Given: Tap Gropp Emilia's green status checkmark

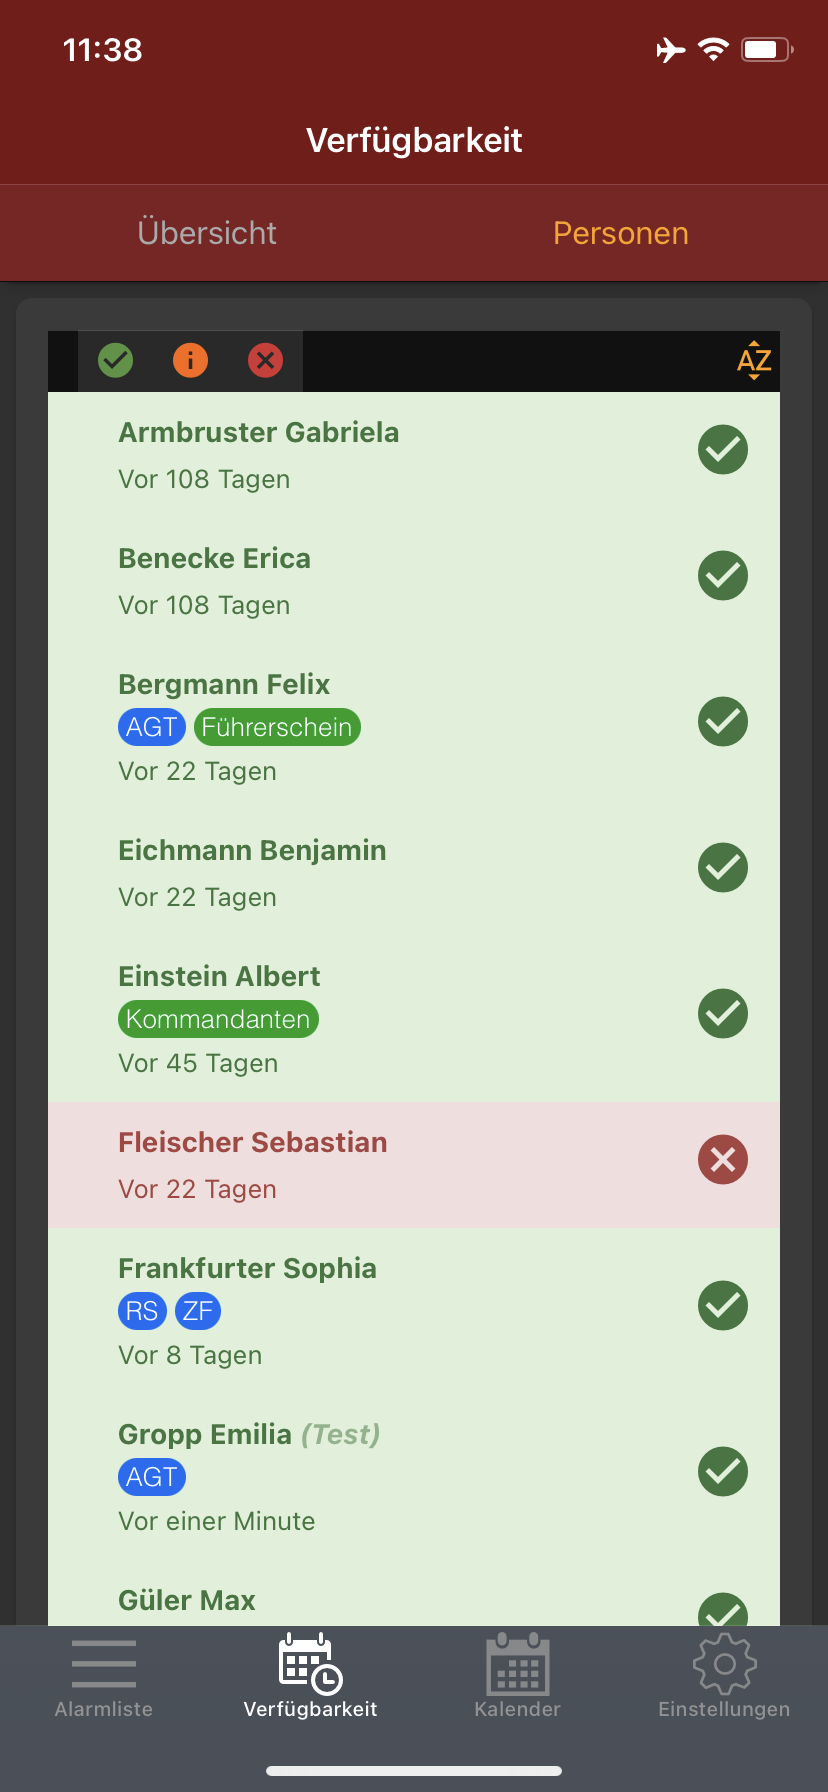Looking at the screenshot, I should click(723, 1471).
